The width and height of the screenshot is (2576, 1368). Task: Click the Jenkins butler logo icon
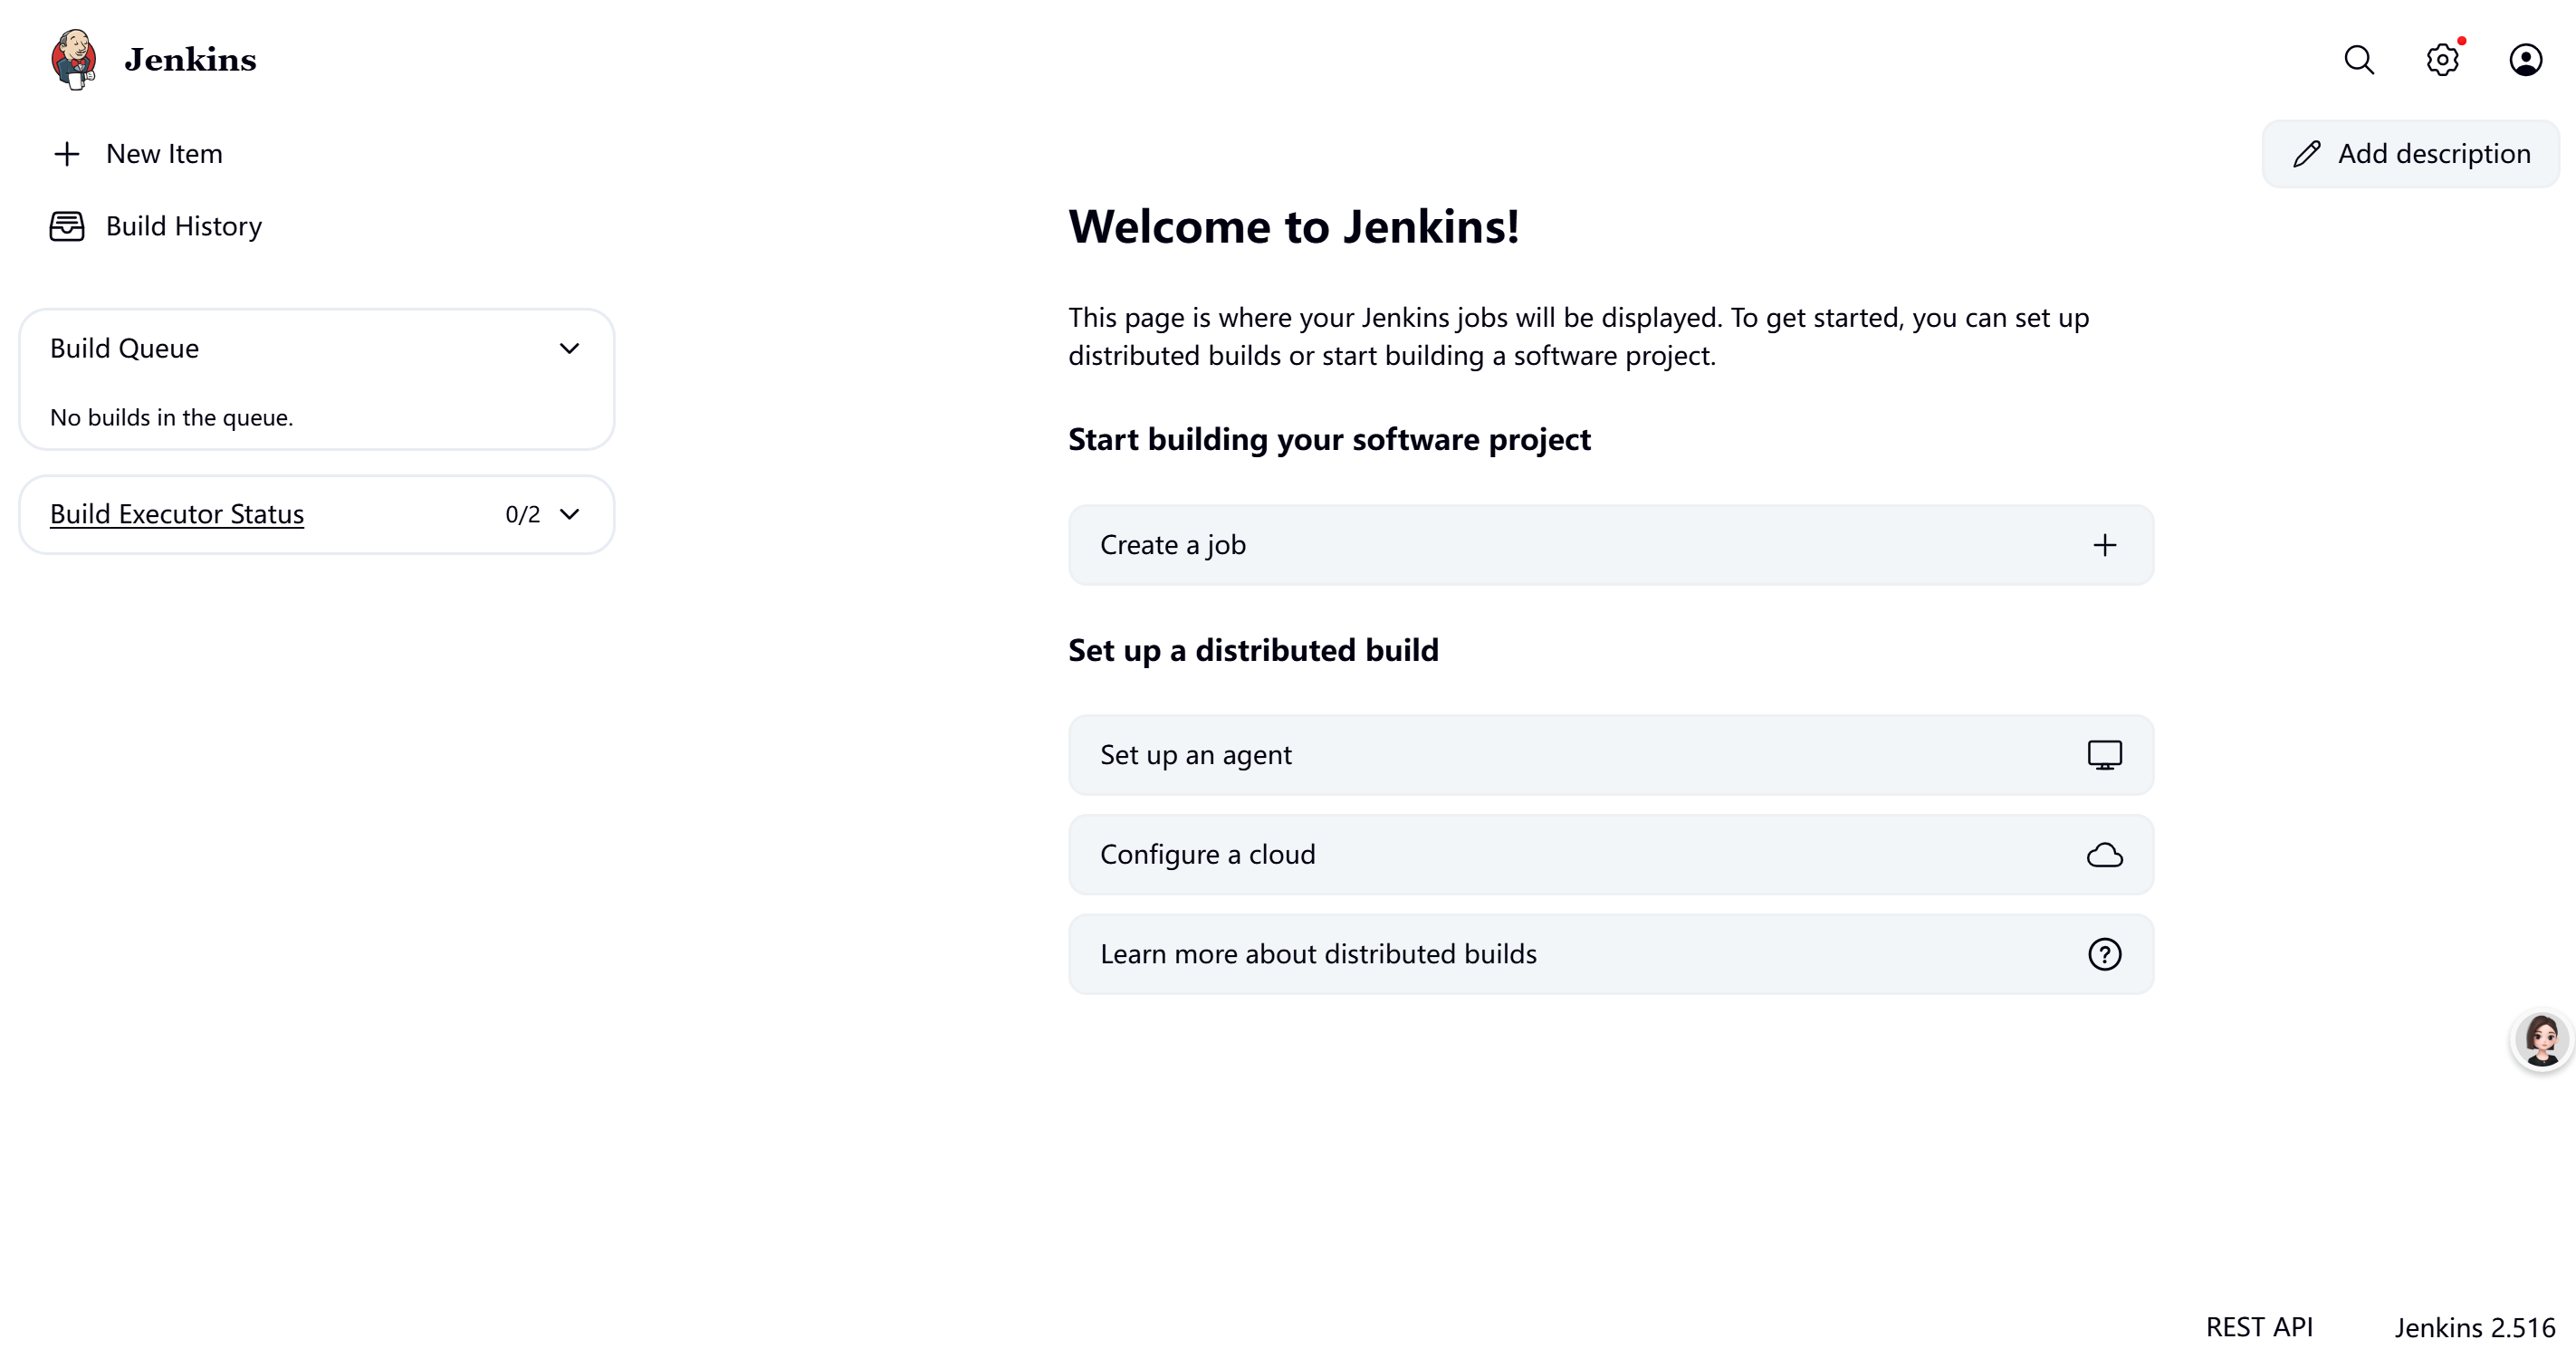tap(74, 59)
